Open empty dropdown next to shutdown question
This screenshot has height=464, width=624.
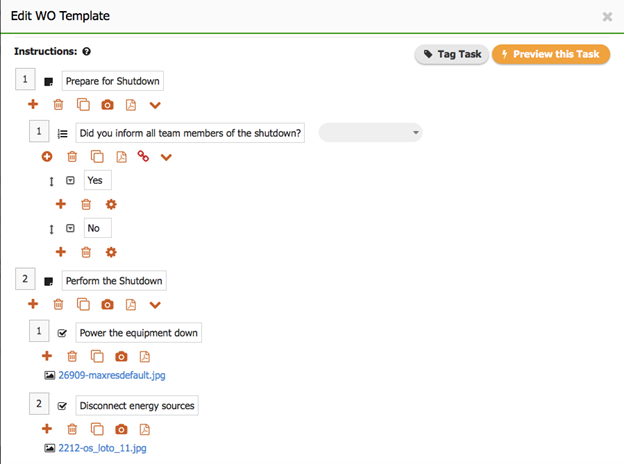(370, 133)
